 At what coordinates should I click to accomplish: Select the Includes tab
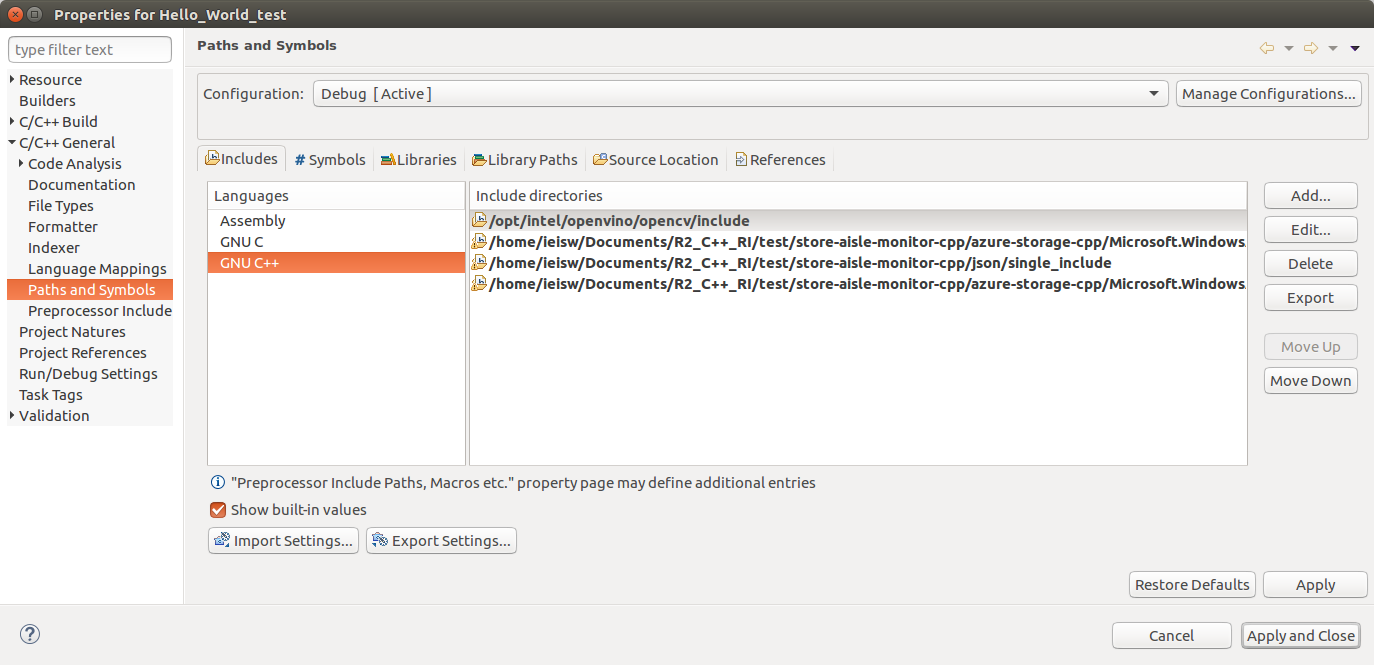[x=241, y=158]
